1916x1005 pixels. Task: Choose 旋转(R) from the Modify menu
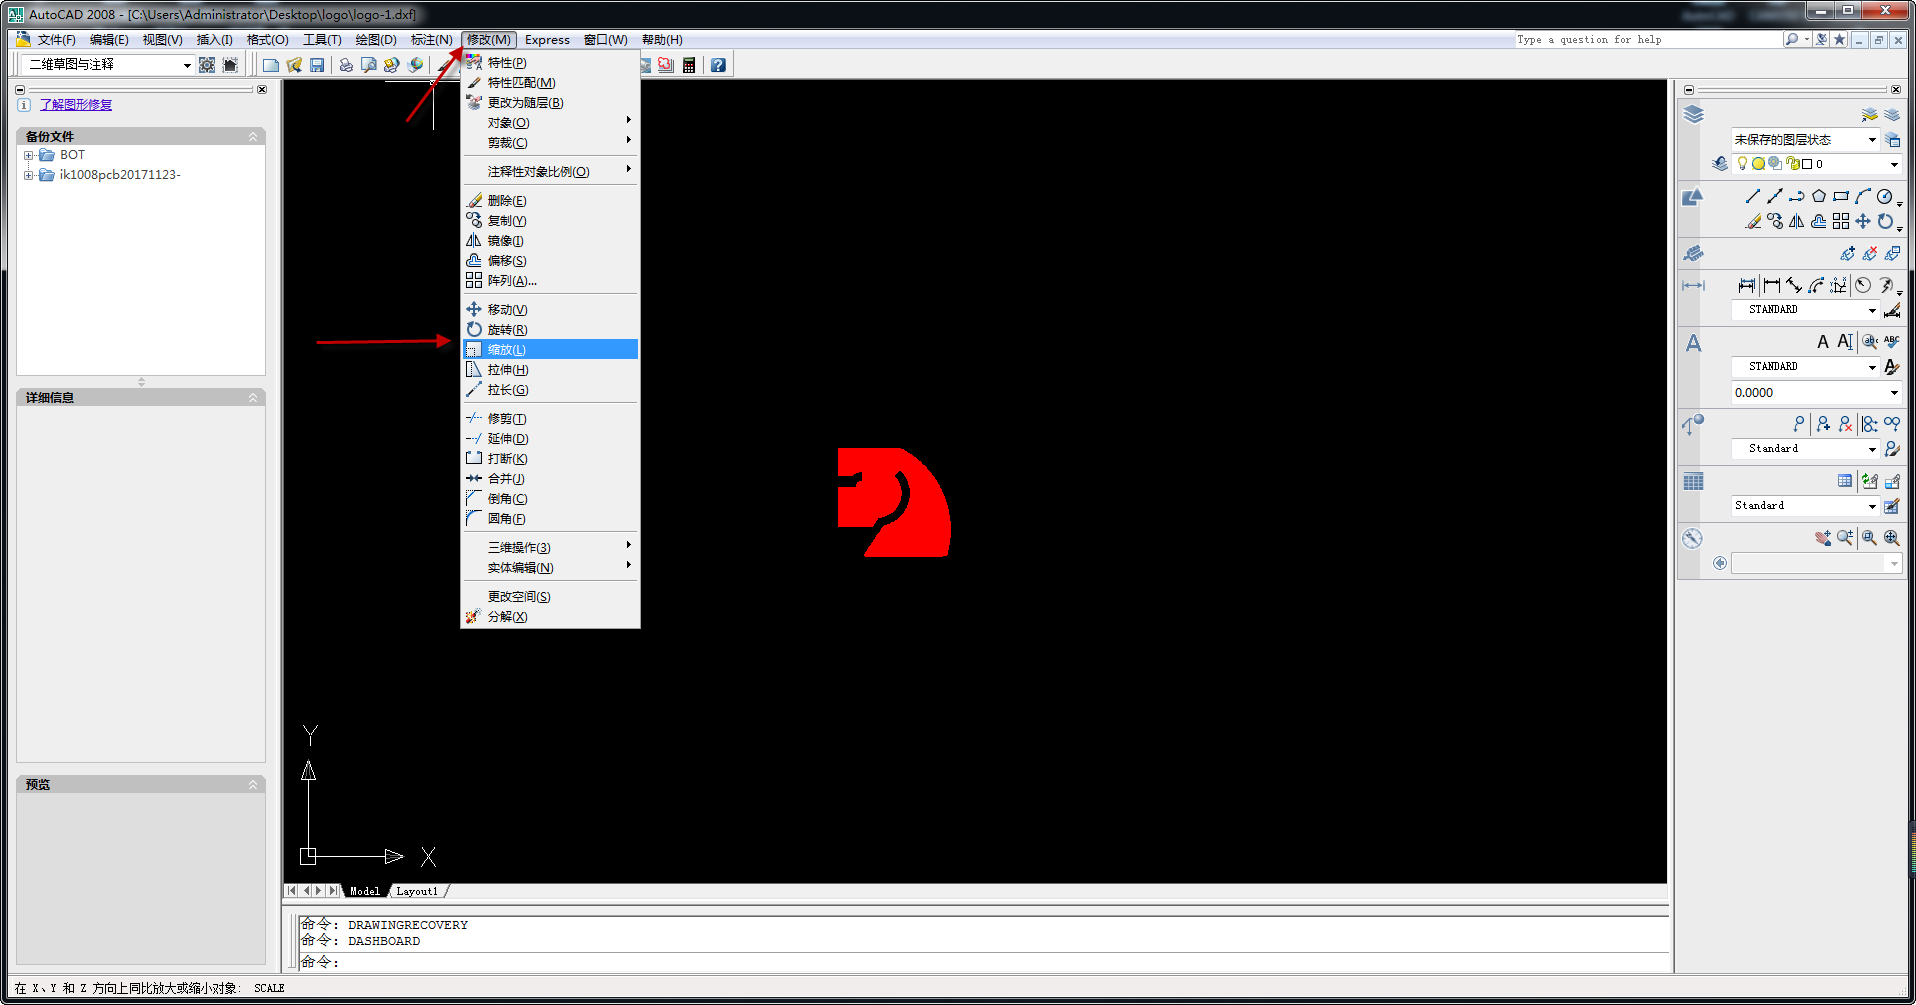[x=550, y=329]
